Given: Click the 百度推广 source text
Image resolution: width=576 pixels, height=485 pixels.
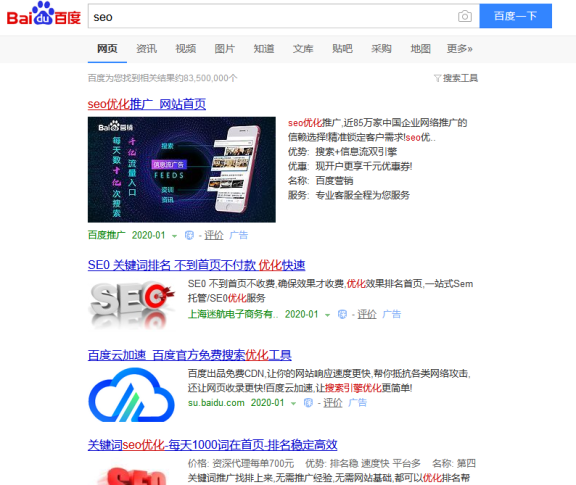Looking at the screenshot, I should (107, 235).
